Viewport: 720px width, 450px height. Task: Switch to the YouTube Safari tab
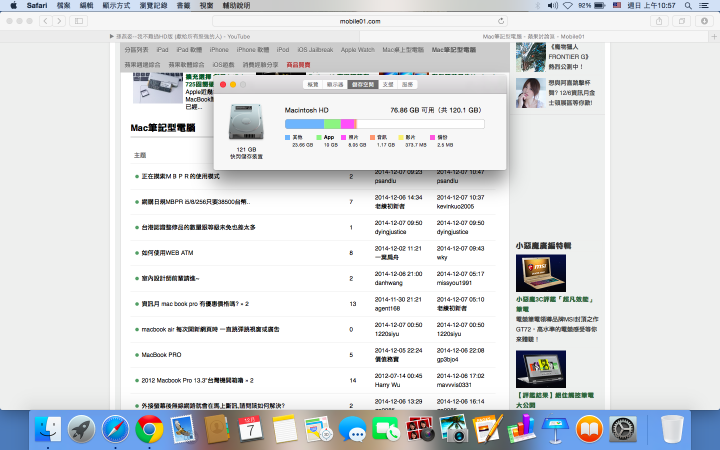(180, 36)
